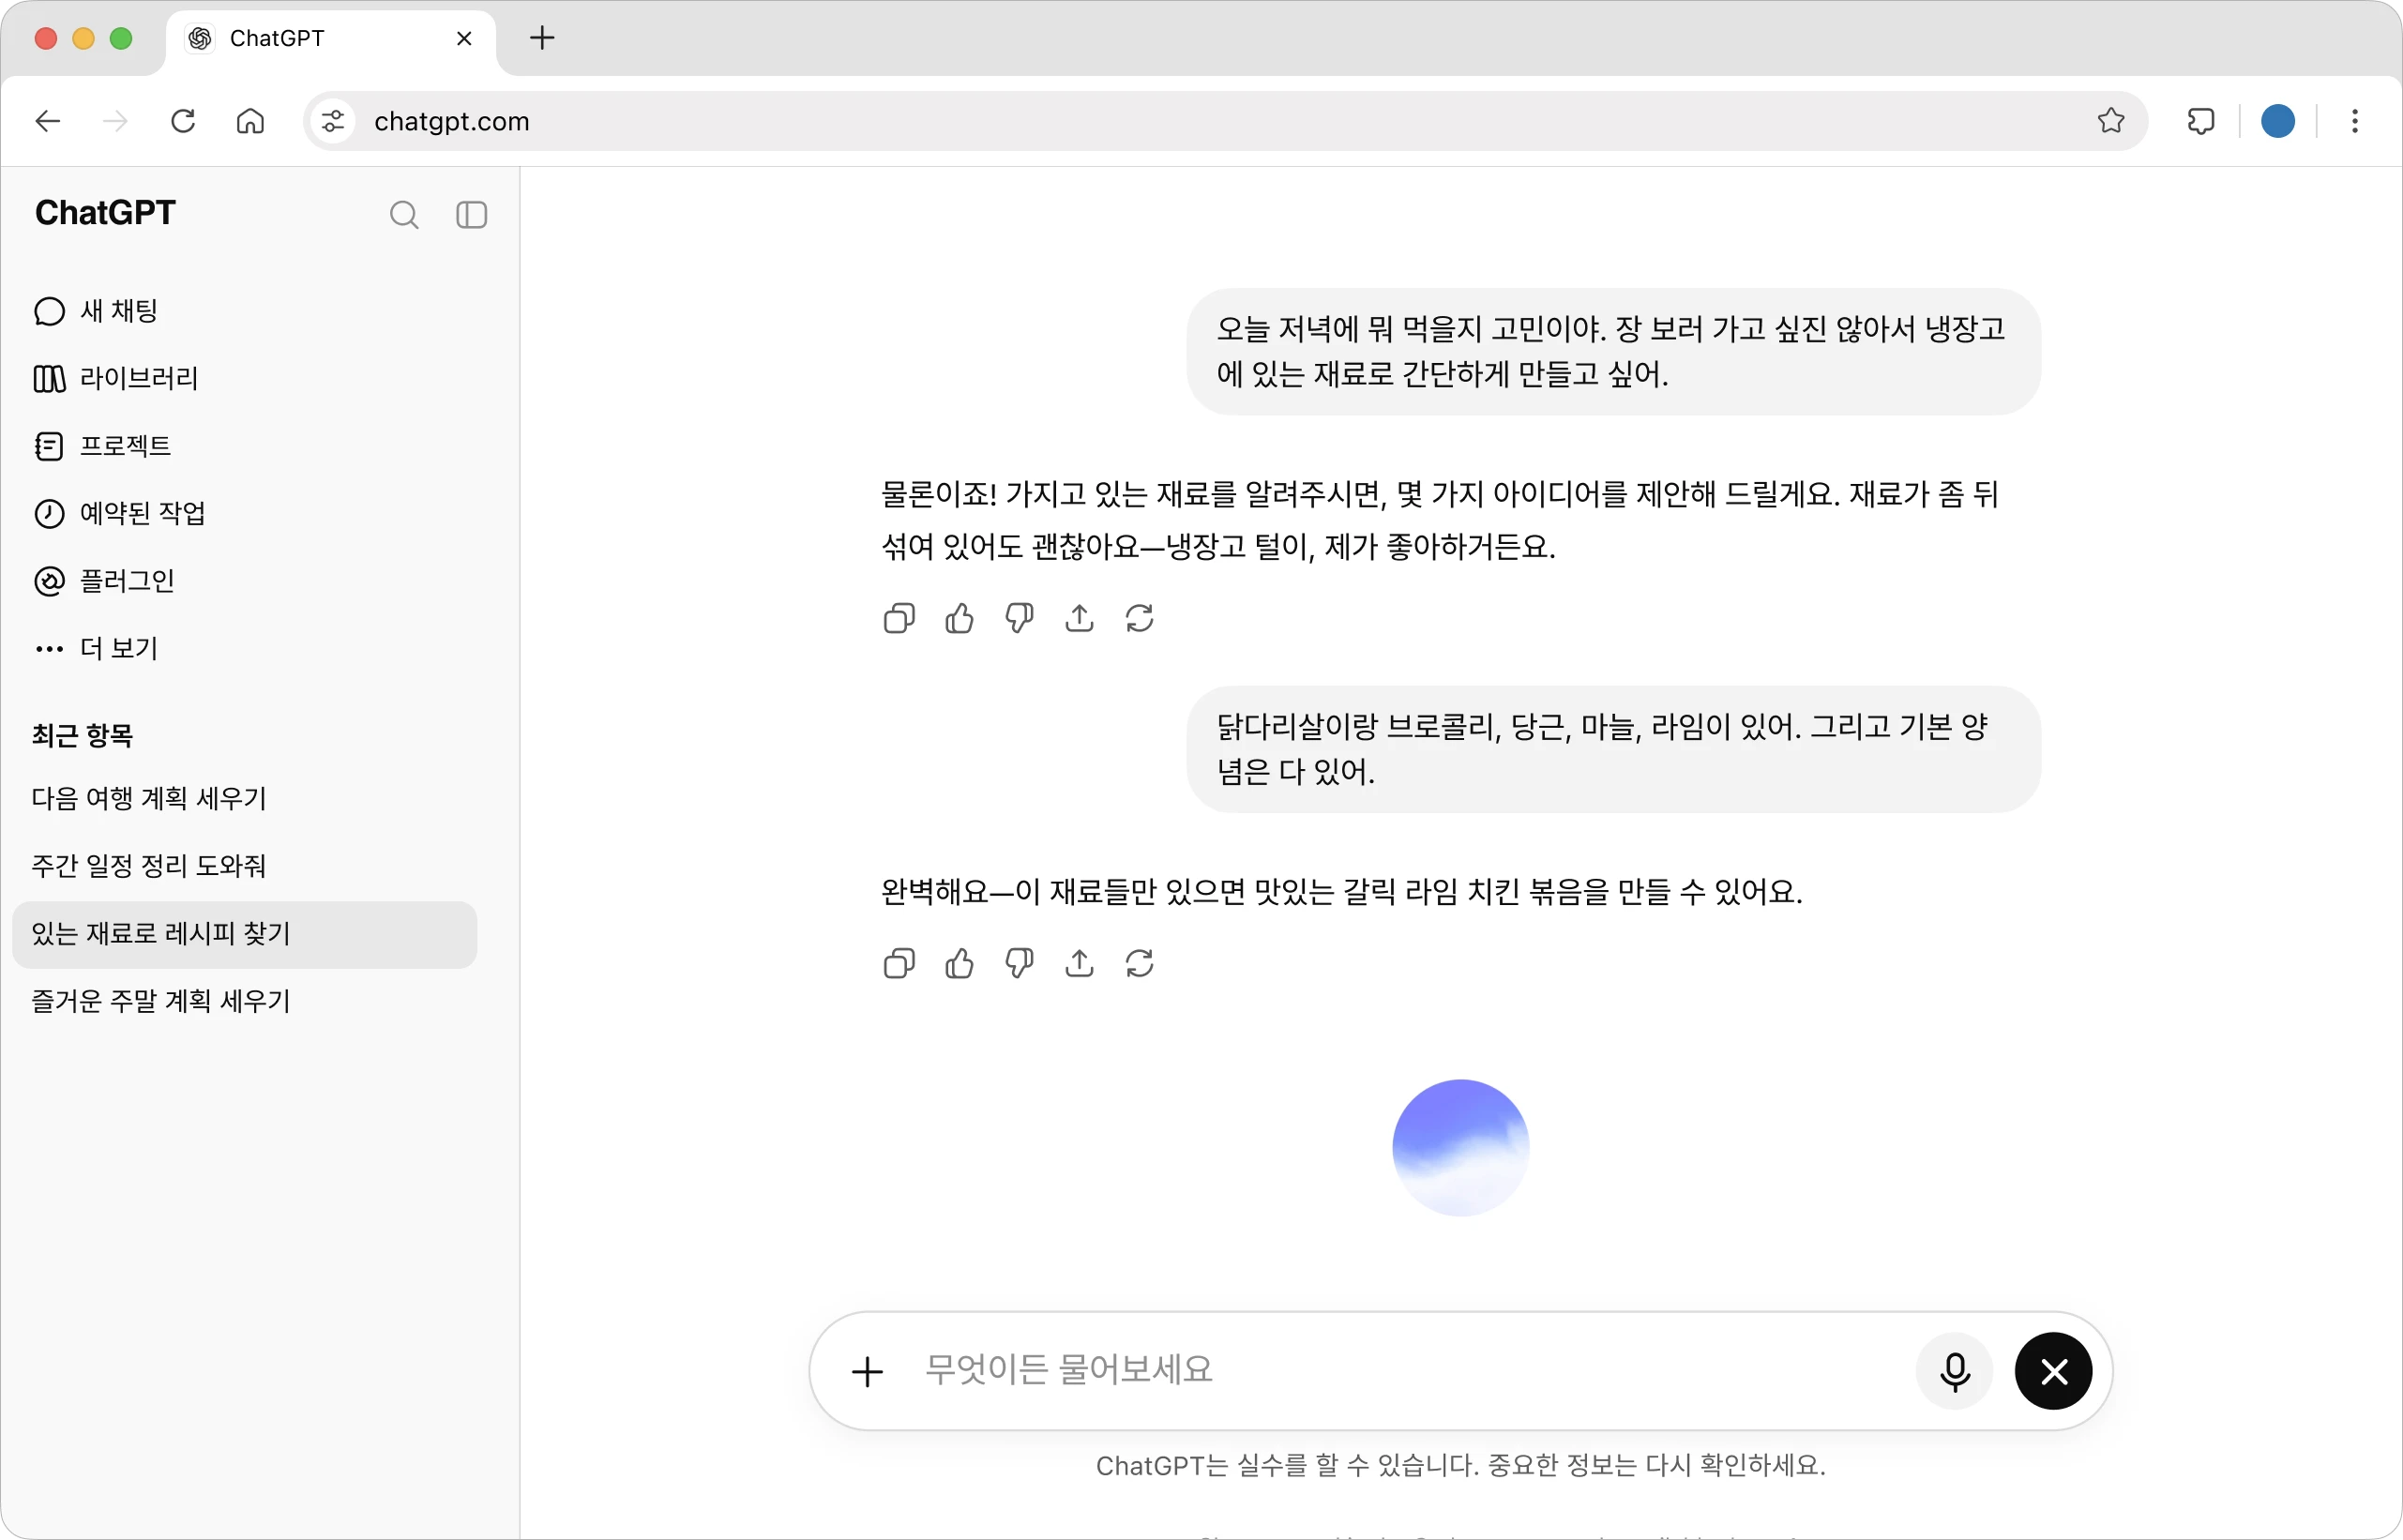Collapse the sidebar with the panel toggle
This screenshot has width=2403, height=1540.
coord(471,215)
